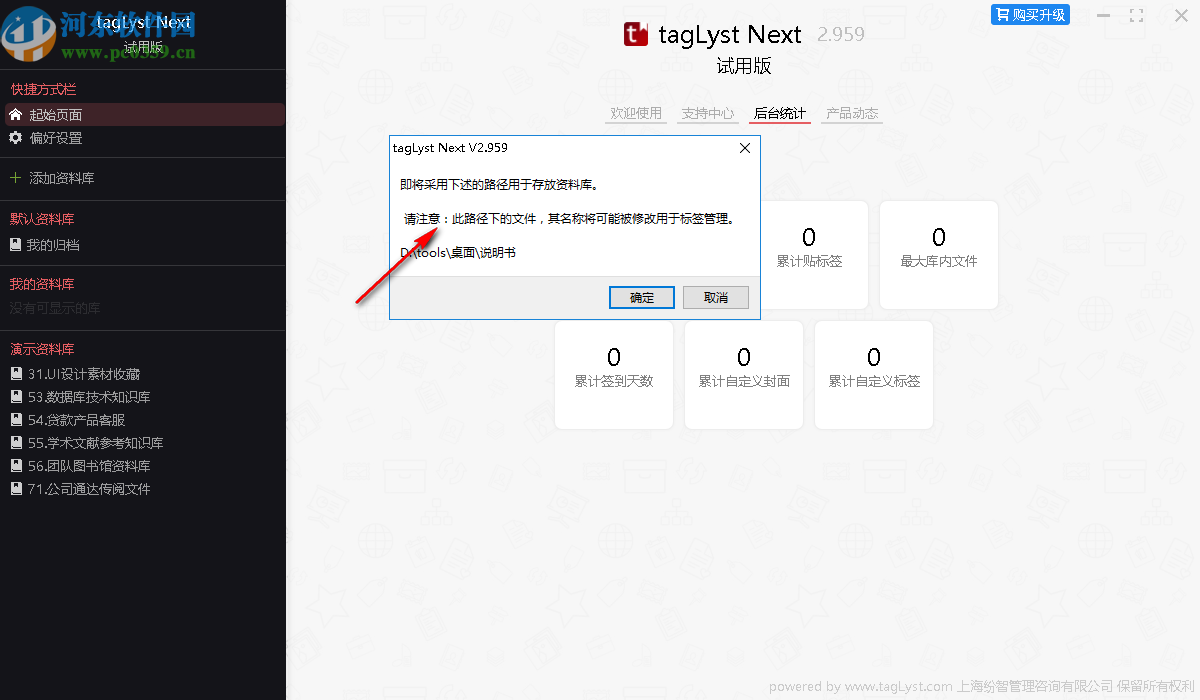The height and width of the screenshot is (700, 1200).
Task: Open 53.数据库技术知识库 library icon
Action: 15,396
